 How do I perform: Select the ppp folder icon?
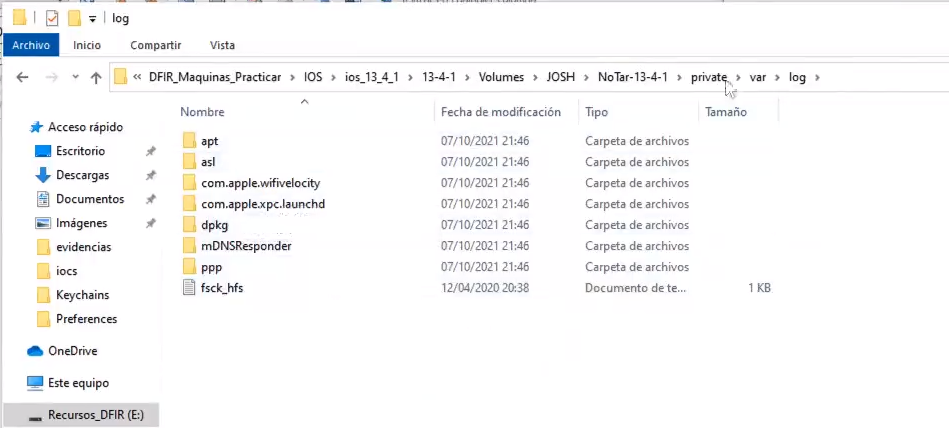[x=189, y=267]
